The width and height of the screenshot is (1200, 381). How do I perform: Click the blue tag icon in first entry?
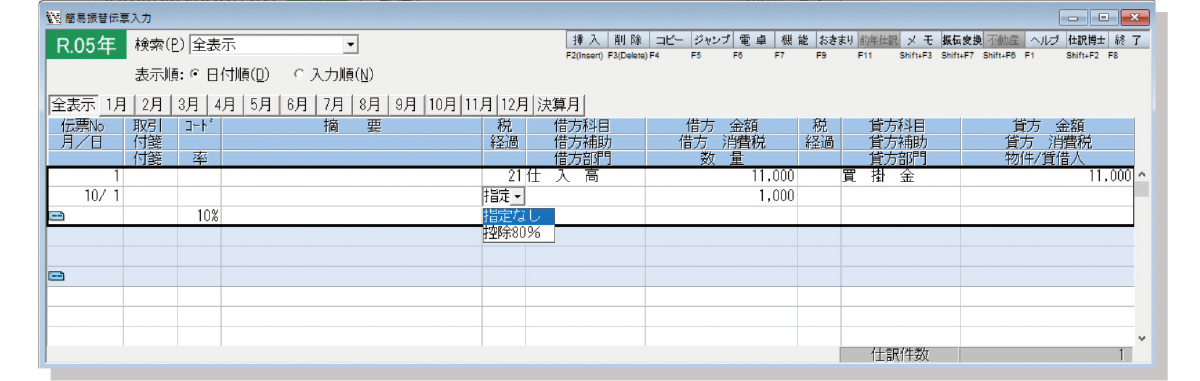pos(56,215)
